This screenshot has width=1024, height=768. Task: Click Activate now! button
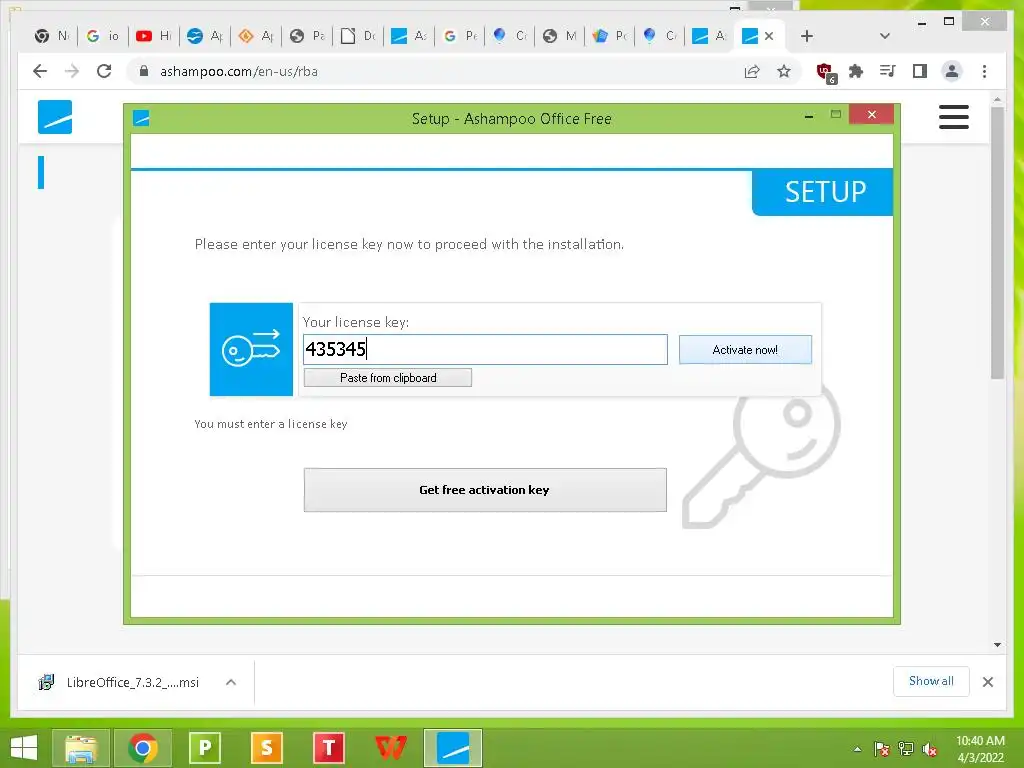tap(745, 350)
